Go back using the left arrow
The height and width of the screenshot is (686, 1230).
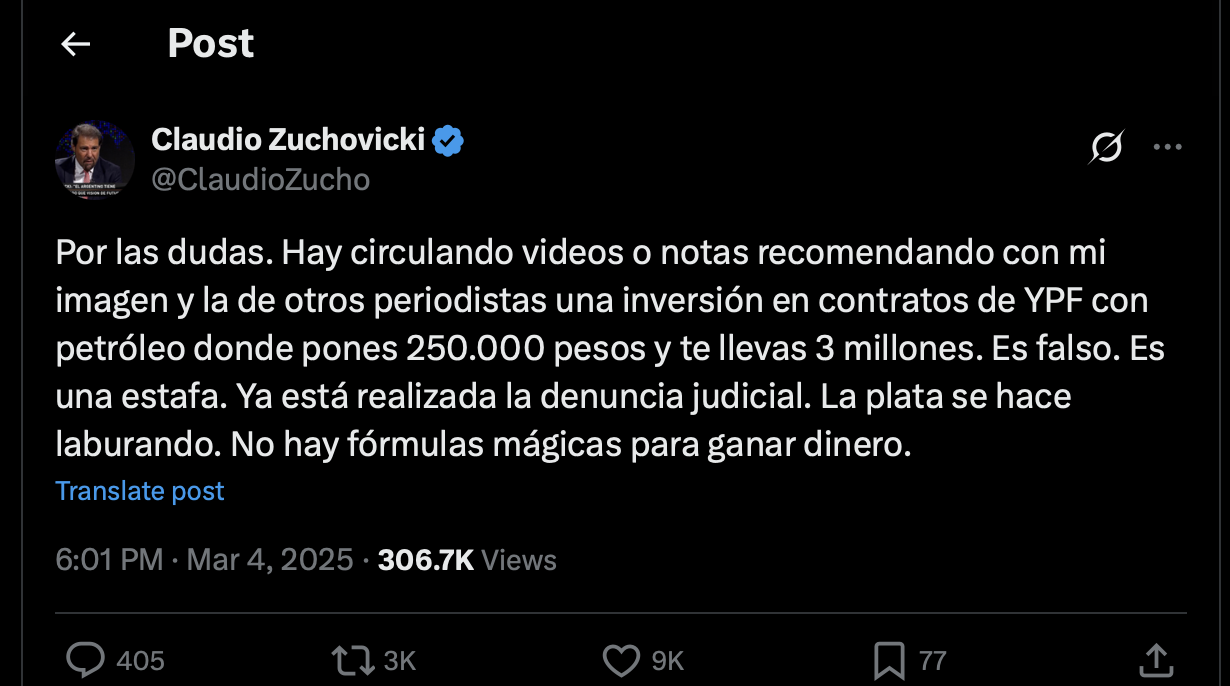76,44
